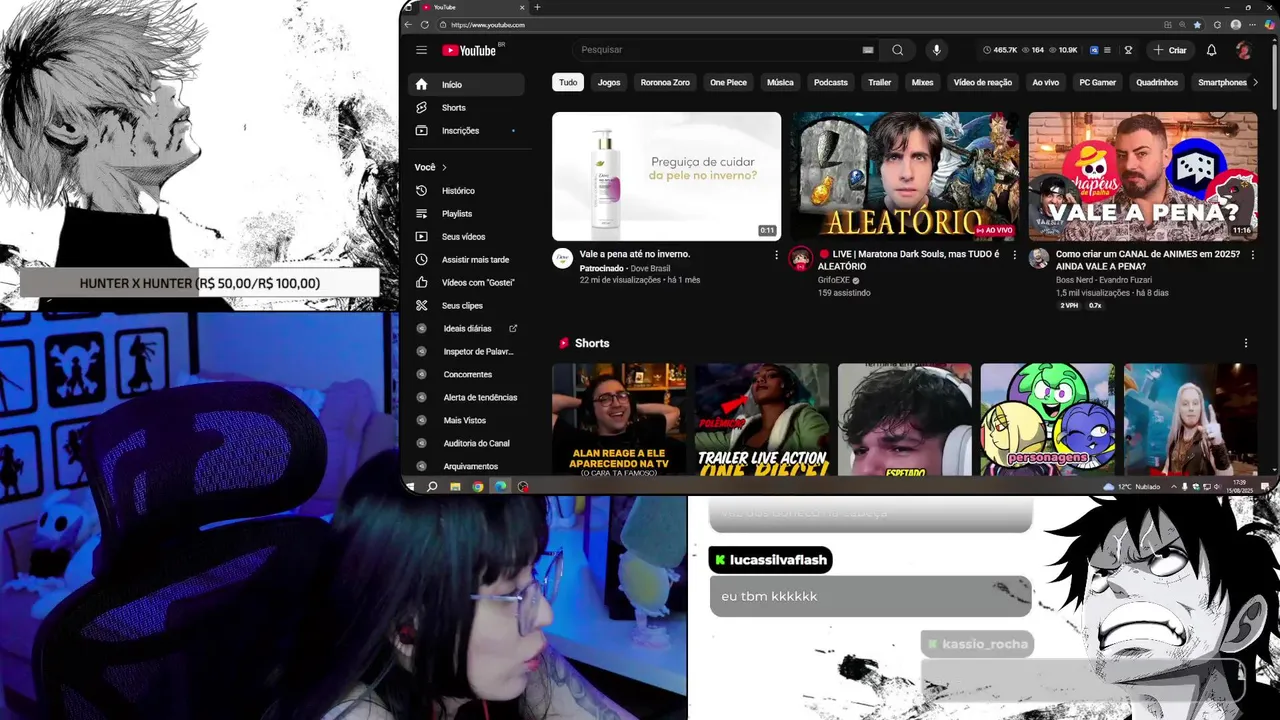This screenshot has width=1280, height=720.
Task: Open the ALEATÓRIO live stream thumbnail
Action: [x=904, y=176]
